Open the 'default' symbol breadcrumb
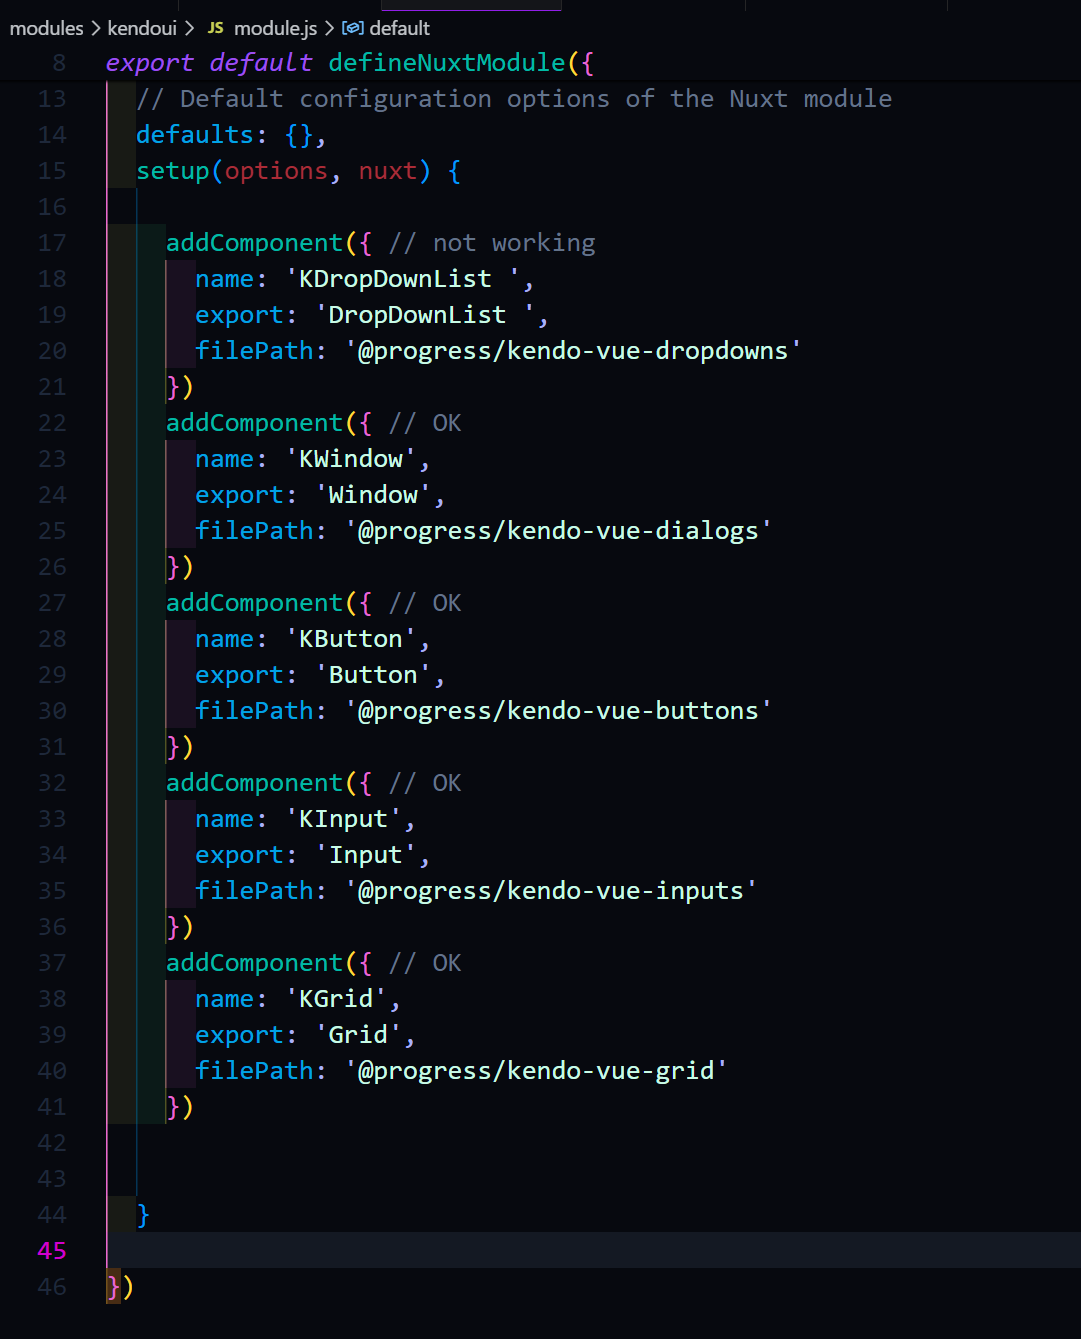 click(x=399, y=28)
